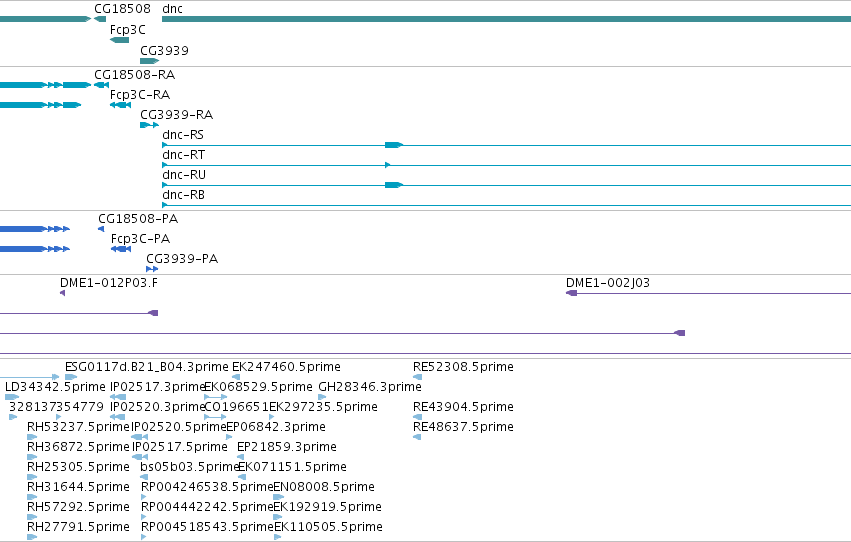Click the CG18508-RA transcript

pos(101,85)
